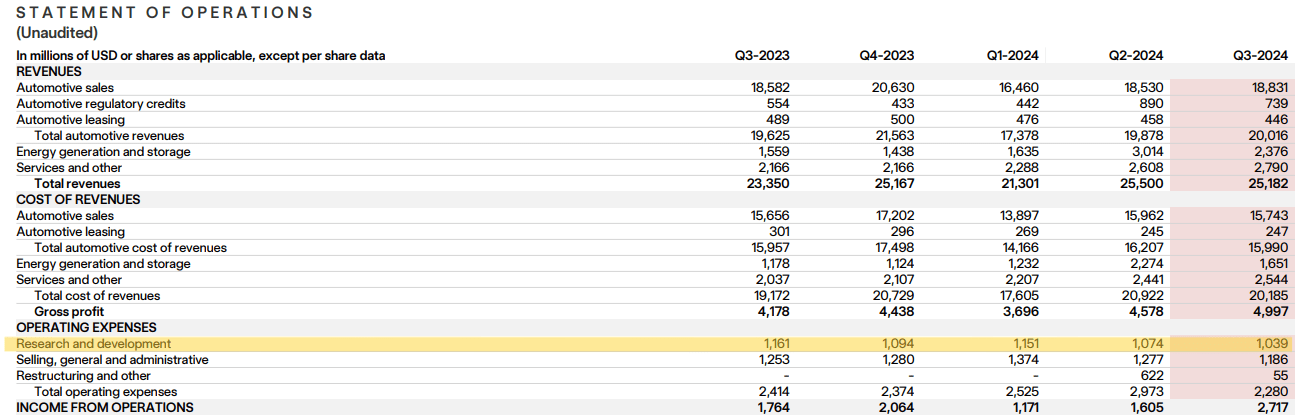
Task: Select Q1-2024 total cost of revenues 17,605
Action: click(x=1019, y=296)
